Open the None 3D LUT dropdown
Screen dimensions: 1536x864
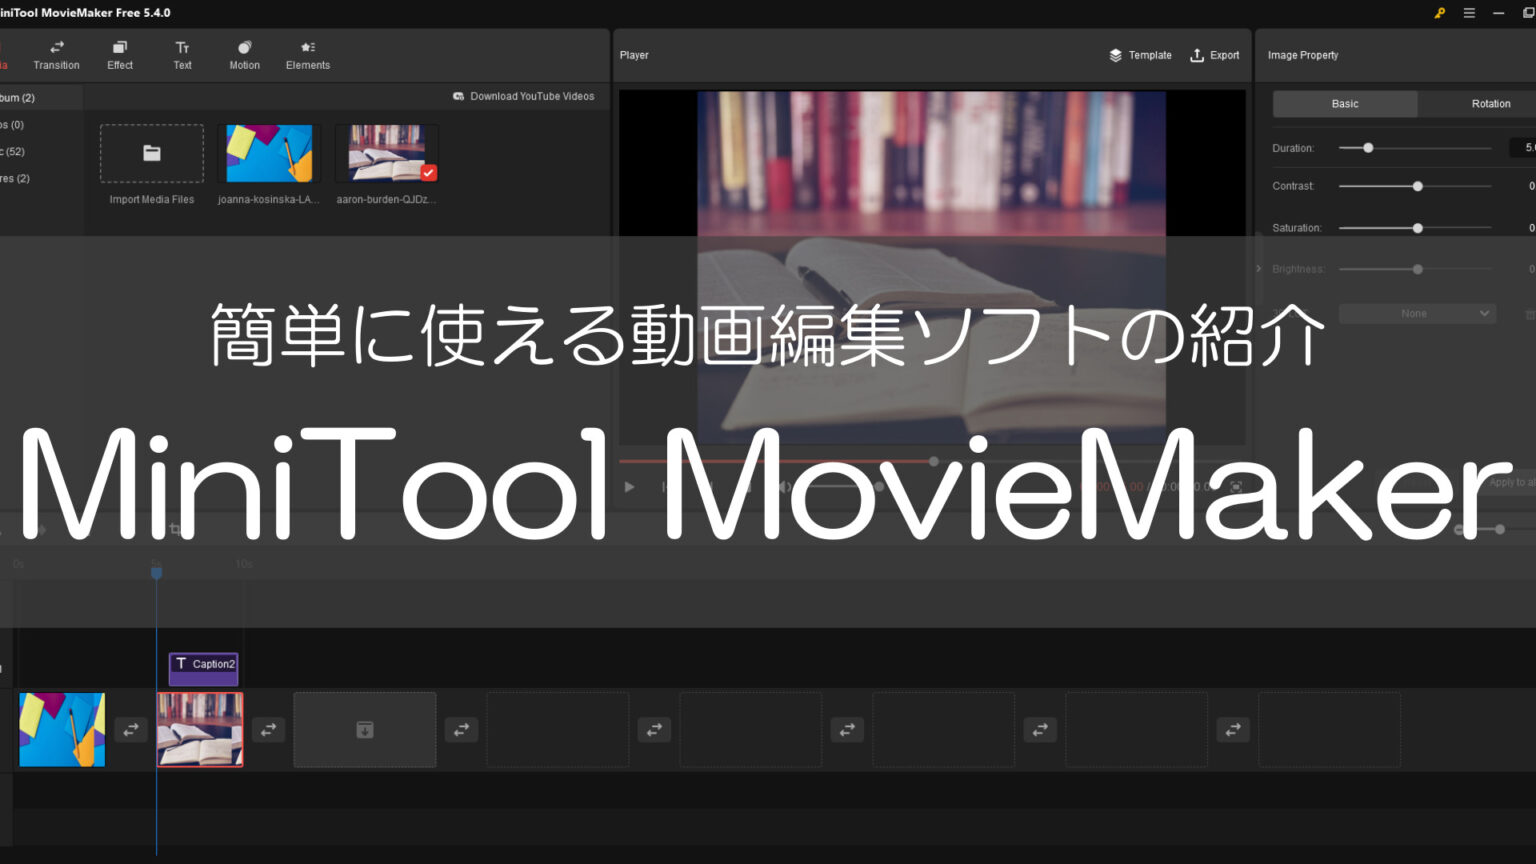(1417, 313)
